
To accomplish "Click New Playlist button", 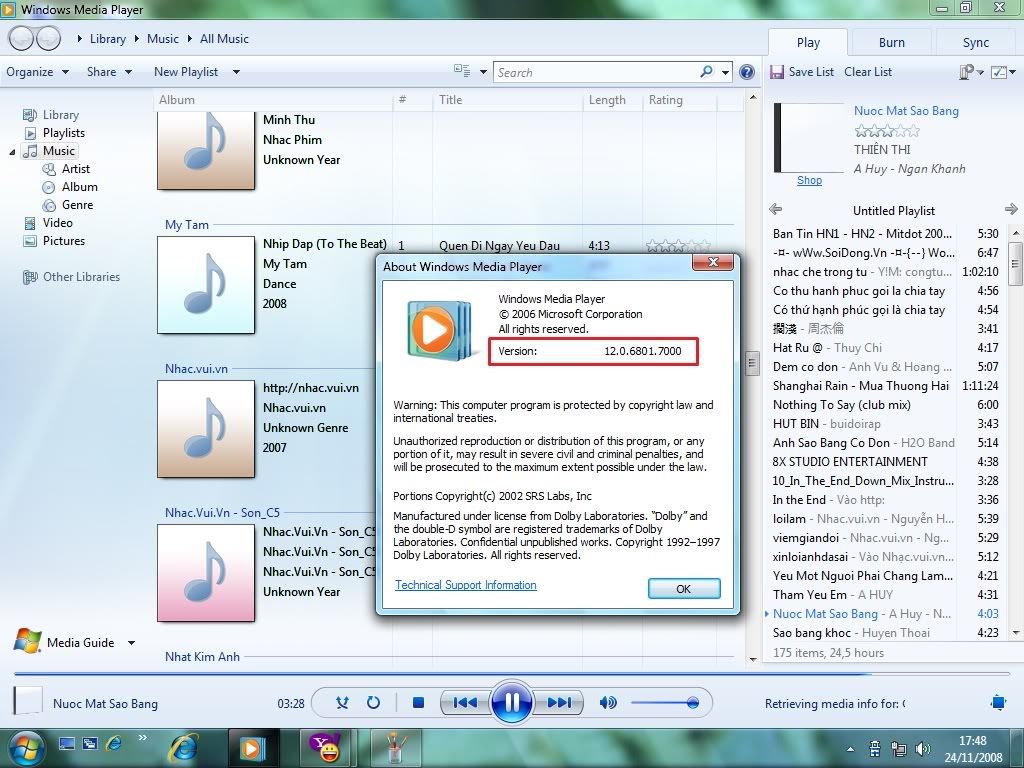I will pos(186,72).
